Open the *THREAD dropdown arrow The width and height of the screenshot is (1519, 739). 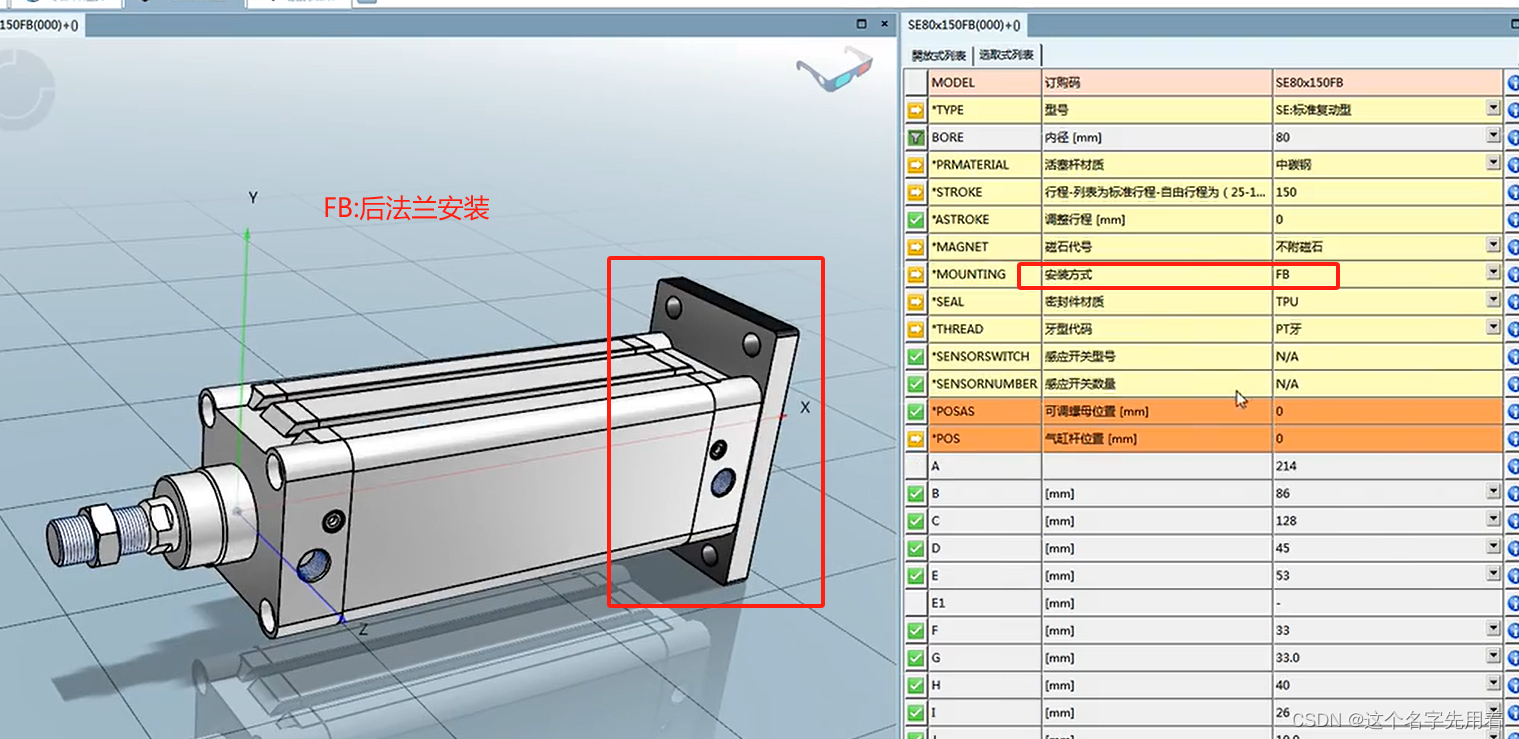[1494, 327]
